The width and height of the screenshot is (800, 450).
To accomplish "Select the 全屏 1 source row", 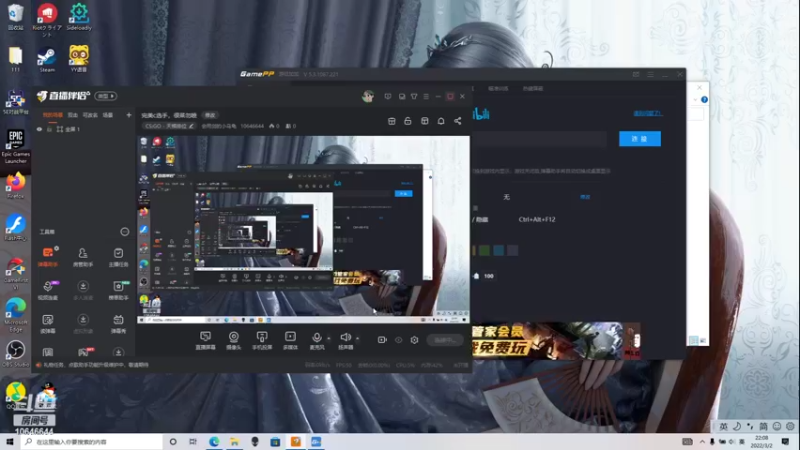I will [84, 130].
